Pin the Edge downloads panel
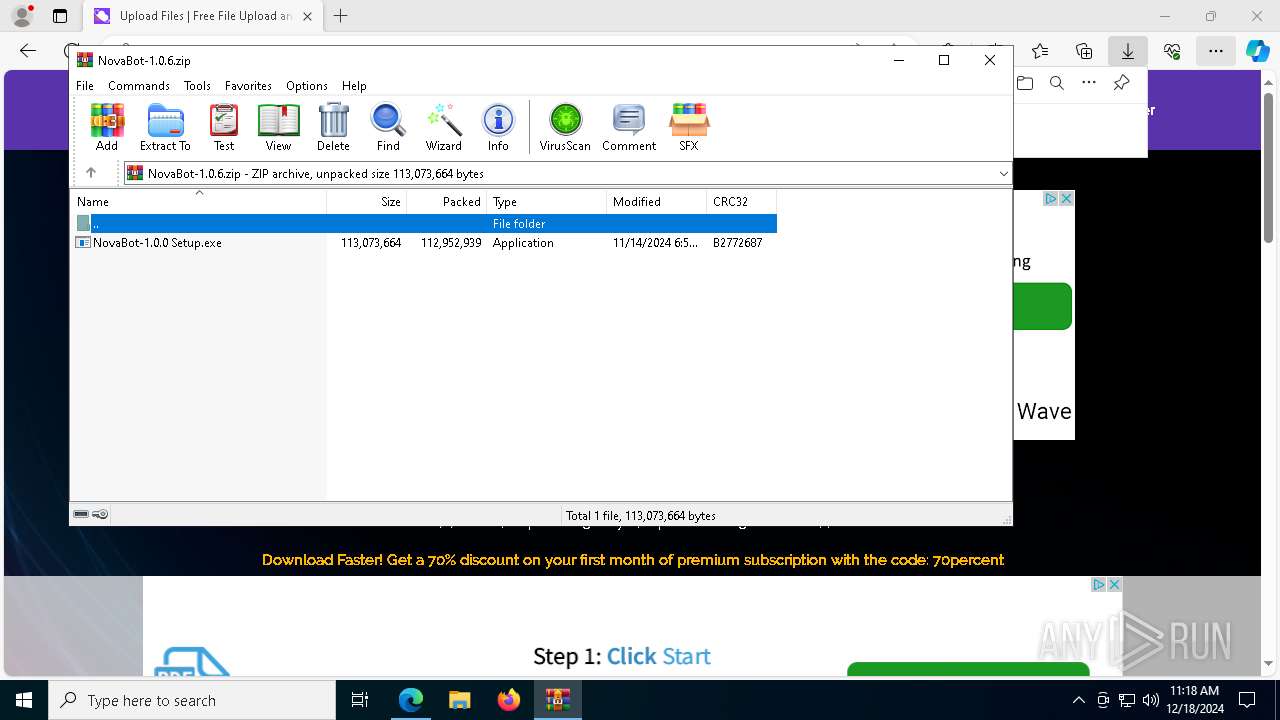The image size is (1280, 720). (1121, 83)
